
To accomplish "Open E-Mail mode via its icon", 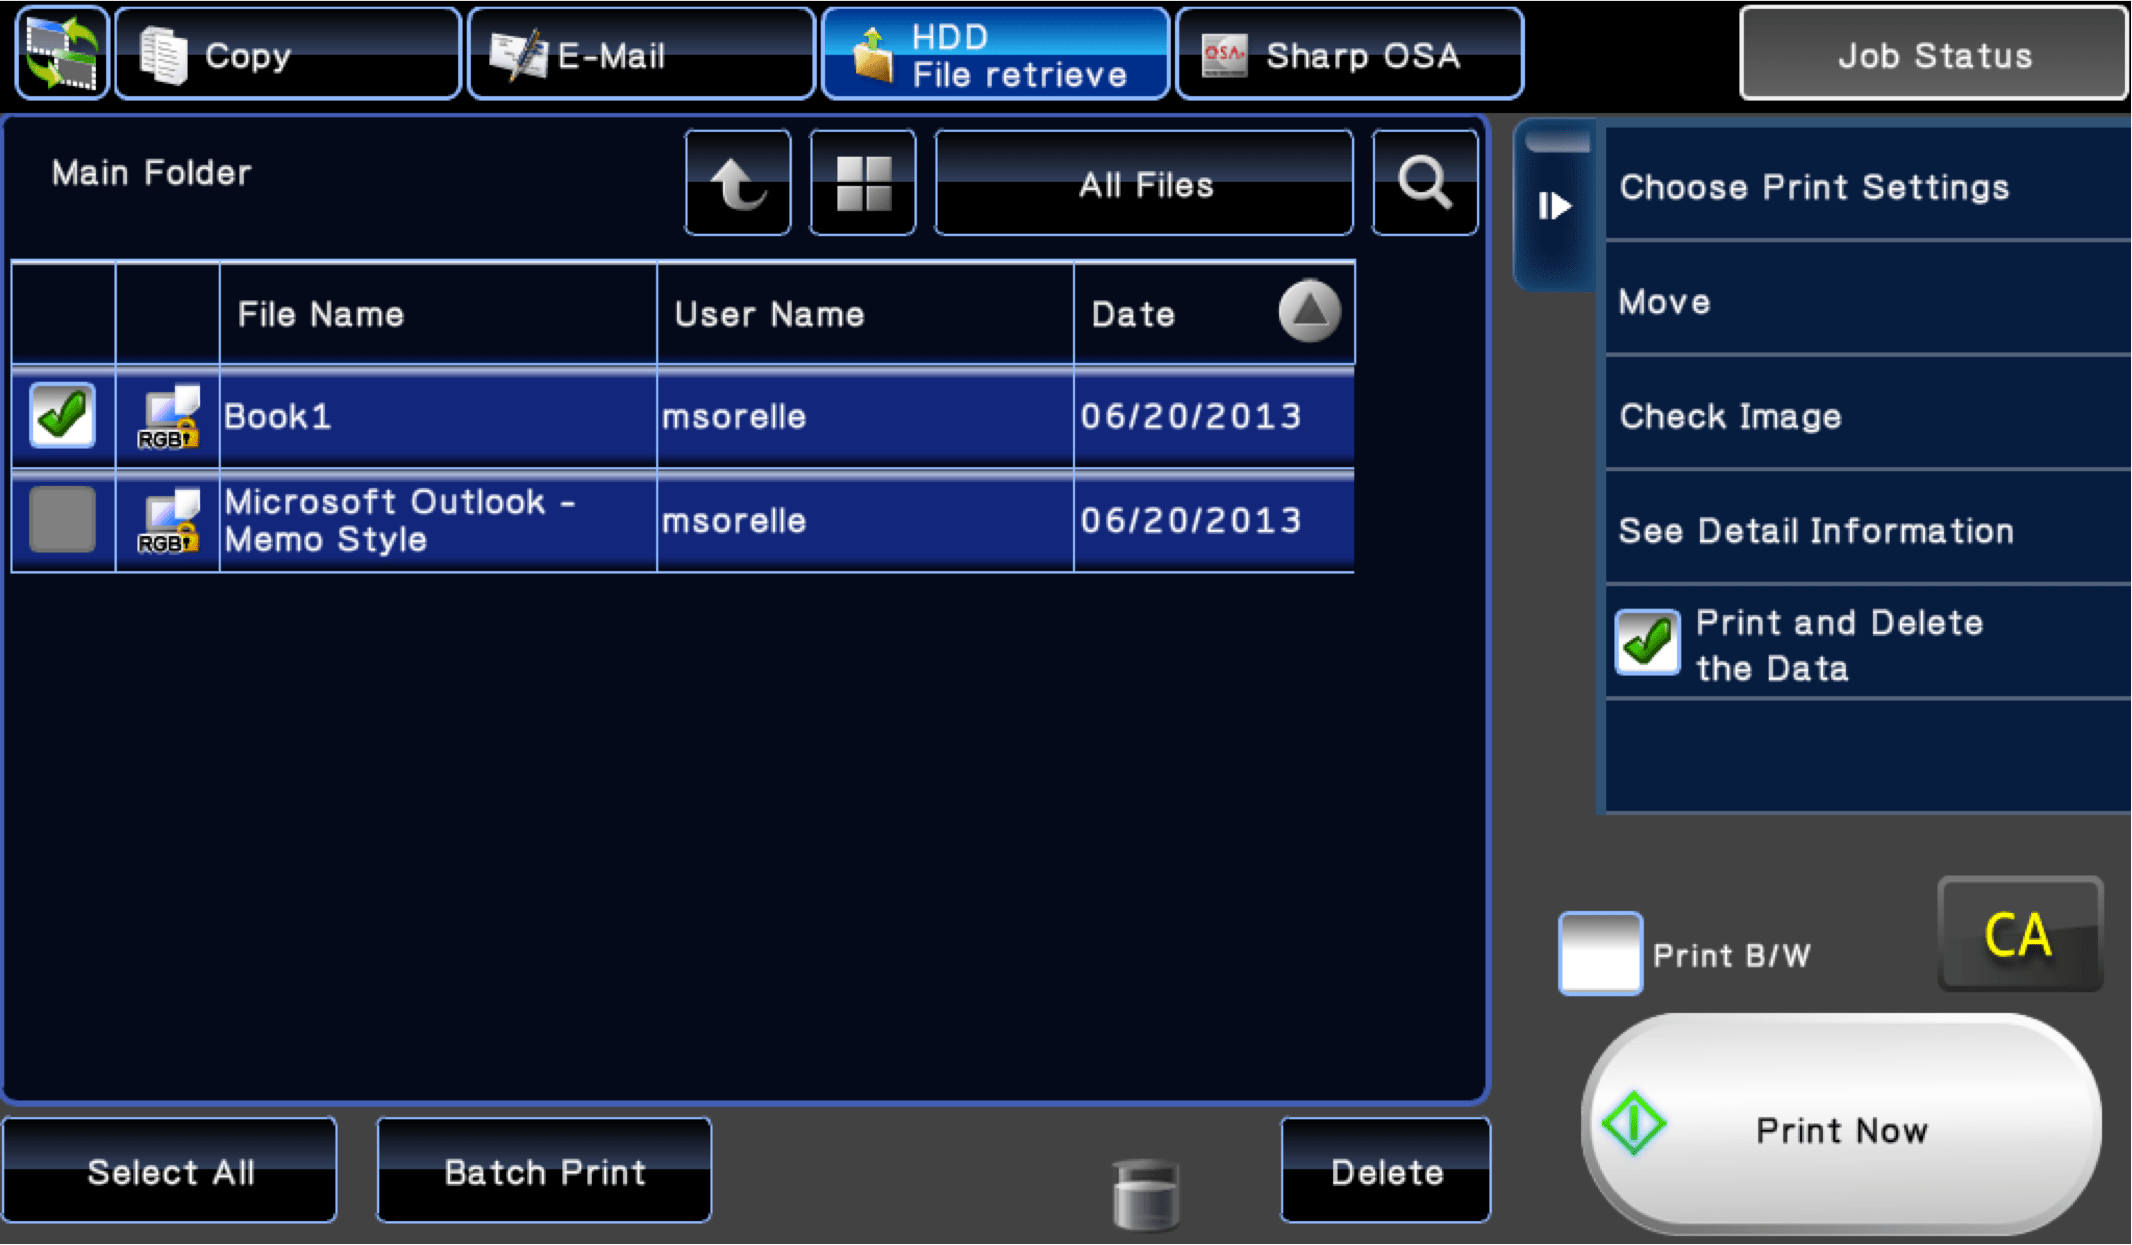I will (516, 53).
